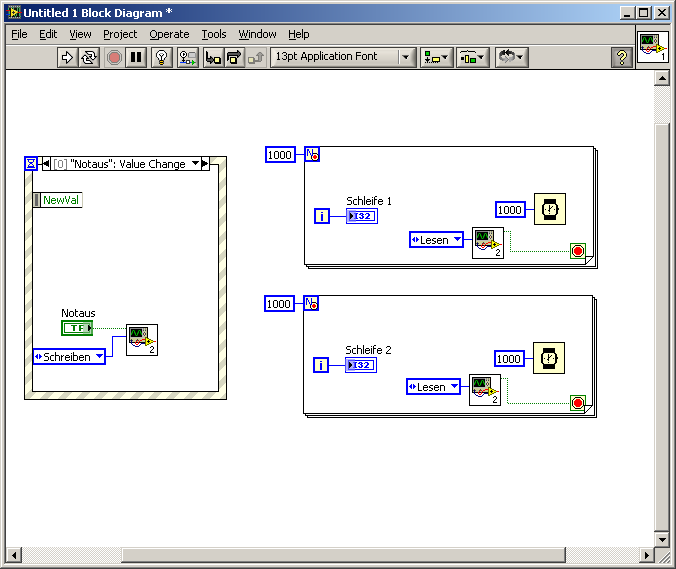Open the Align Objects dropdown
The image size is (676, 569).
pyautogui.click(x=437, y=57)
